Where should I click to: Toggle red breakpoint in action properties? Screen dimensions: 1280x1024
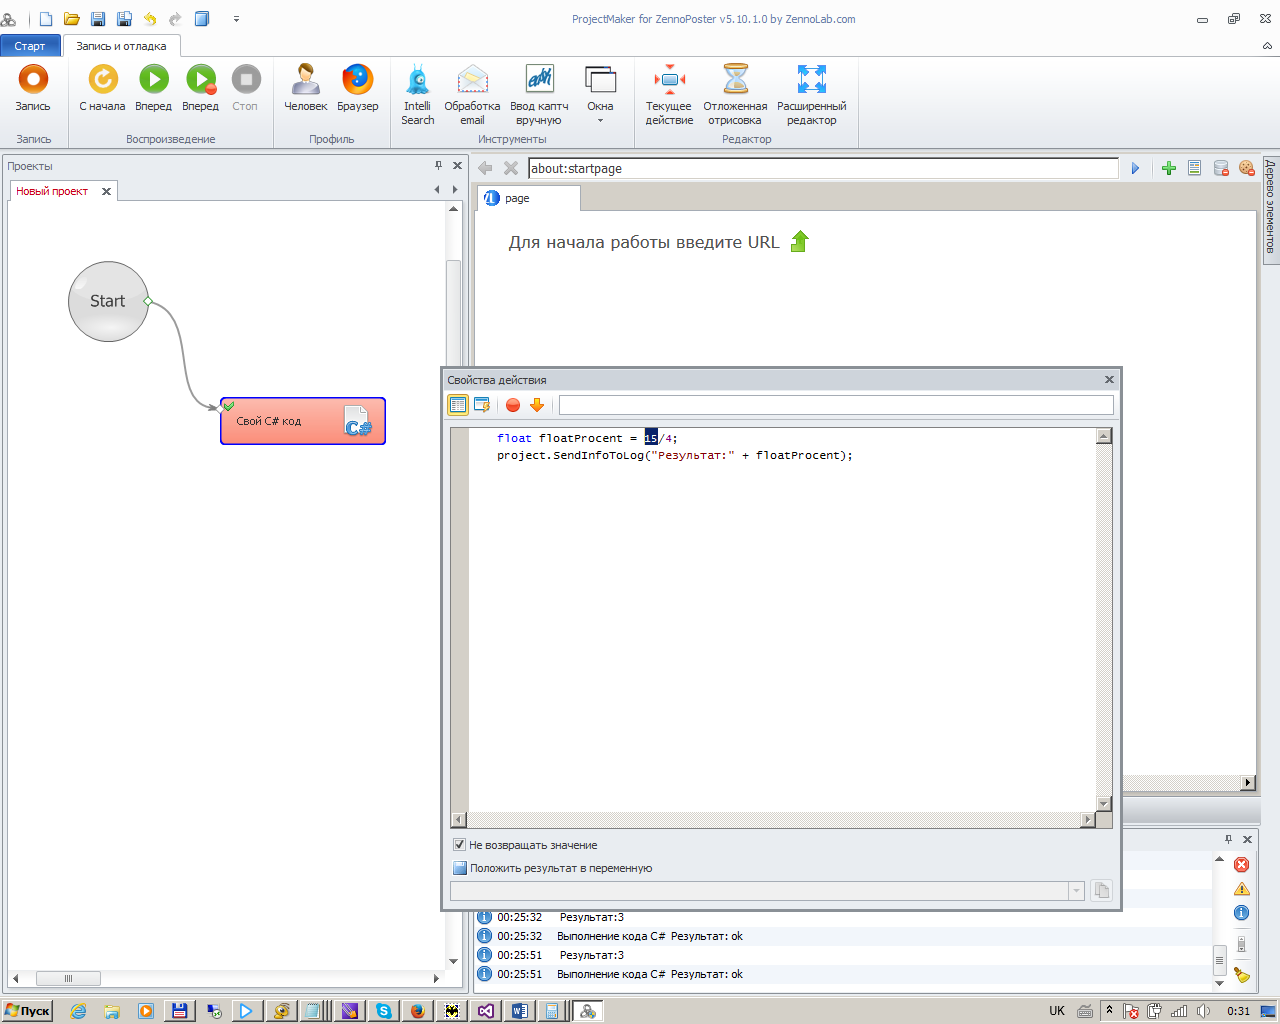point(513,405)
